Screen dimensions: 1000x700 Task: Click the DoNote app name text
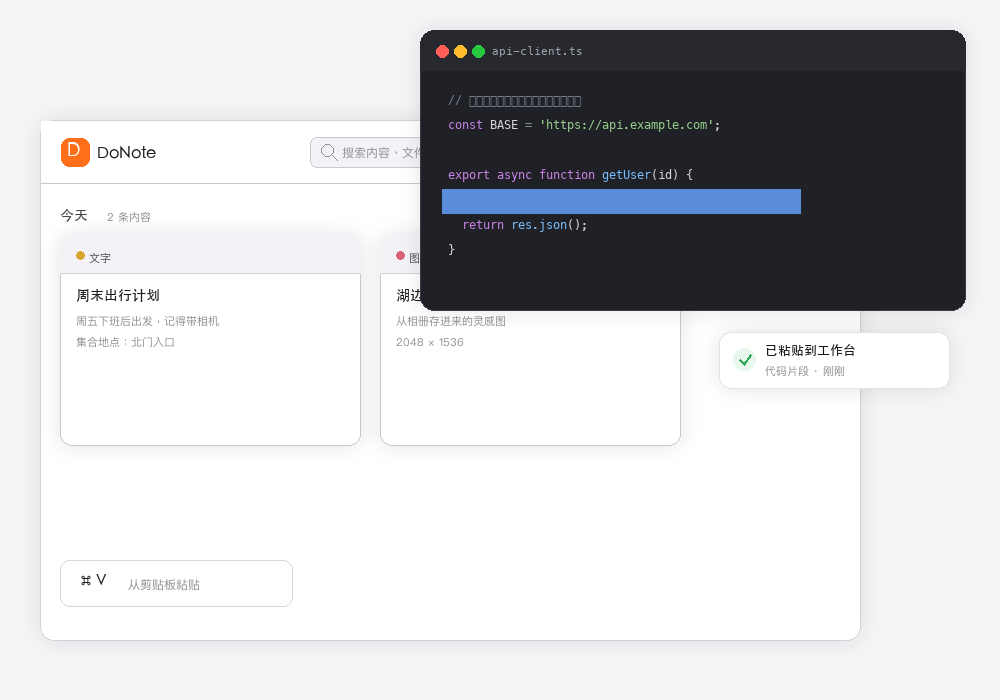click(x=126, y=152)
